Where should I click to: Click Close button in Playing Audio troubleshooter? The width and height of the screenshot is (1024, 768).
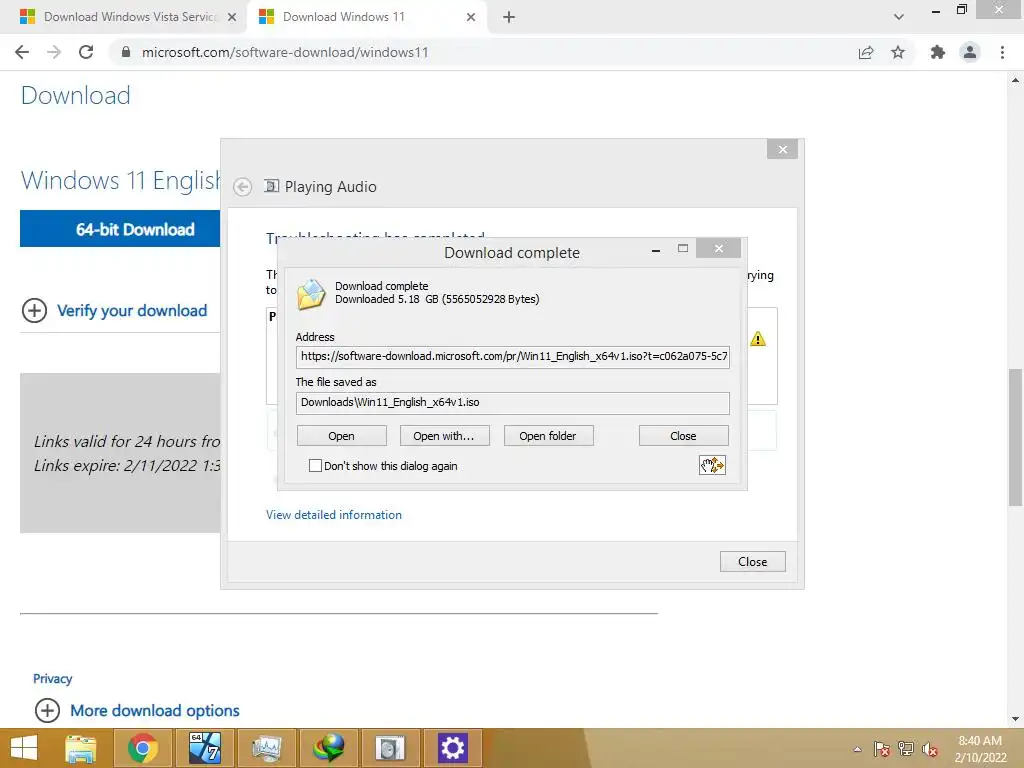pyautogui.click(x=752, y=562)
